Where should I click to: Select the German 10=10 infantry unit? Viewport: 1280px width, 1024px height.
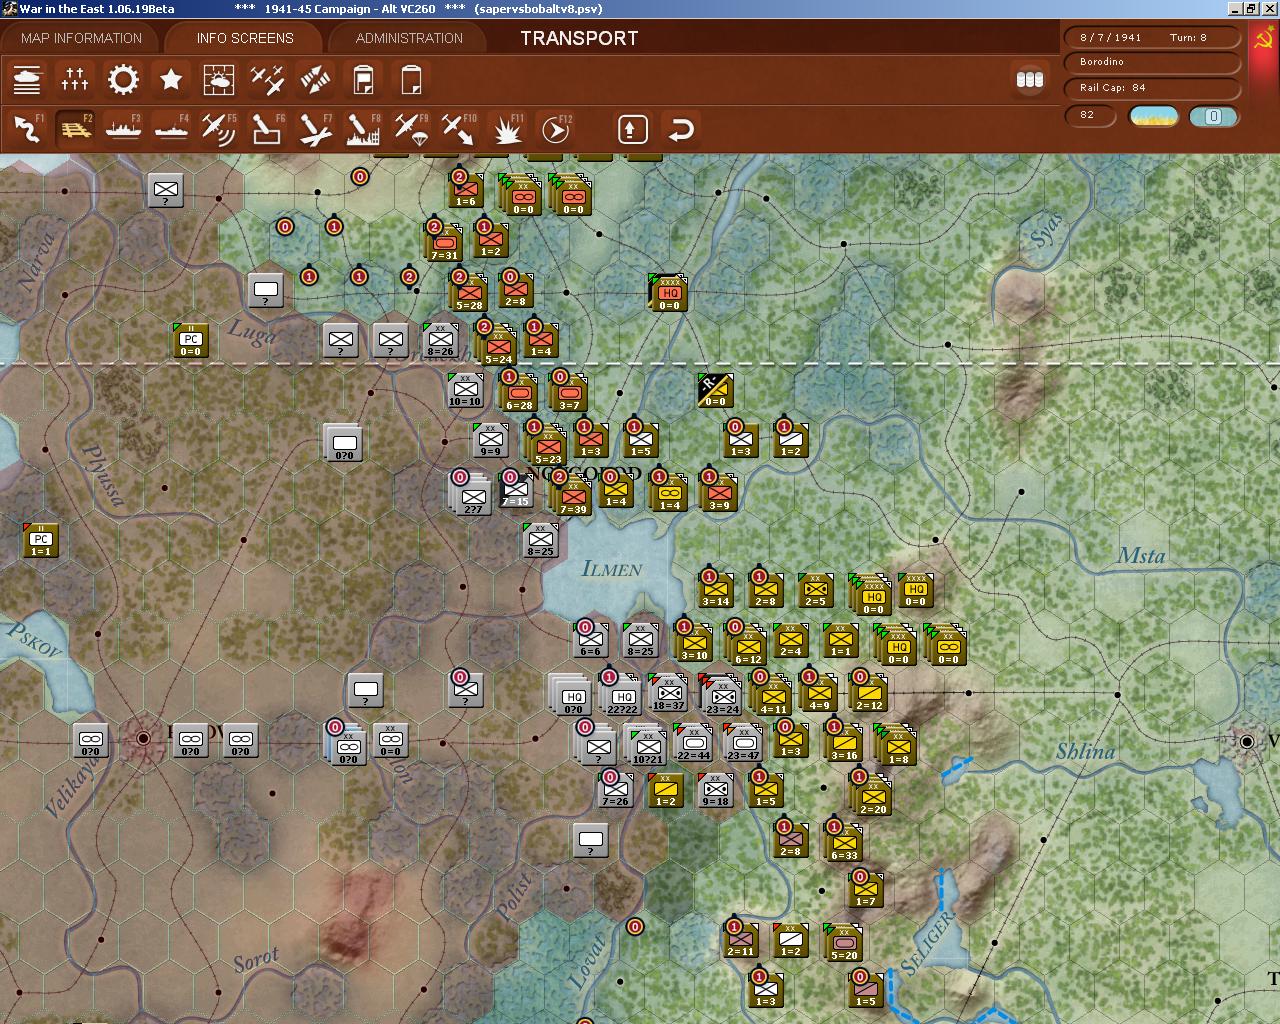(x=465, y=391)
